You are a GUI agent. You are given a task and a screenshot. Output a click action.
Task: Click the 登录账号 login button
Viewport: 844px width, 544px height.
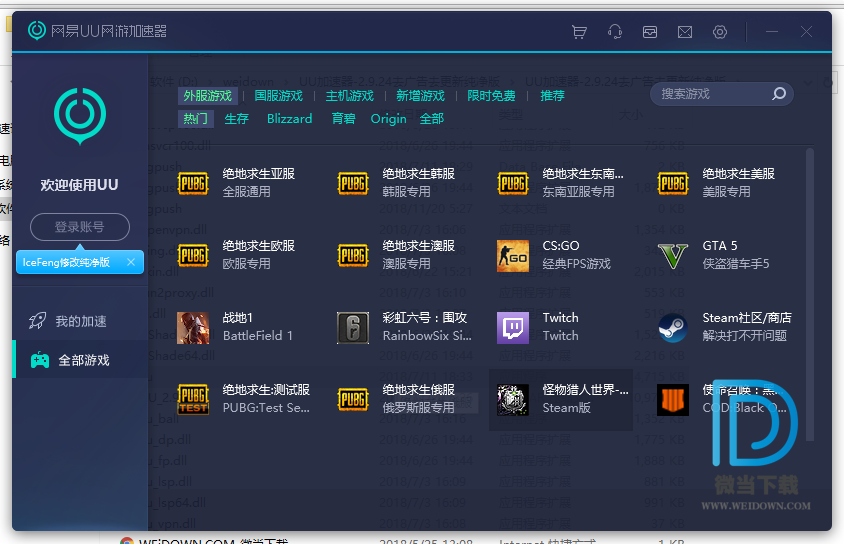pyautogui.click(x=80, y=227)
